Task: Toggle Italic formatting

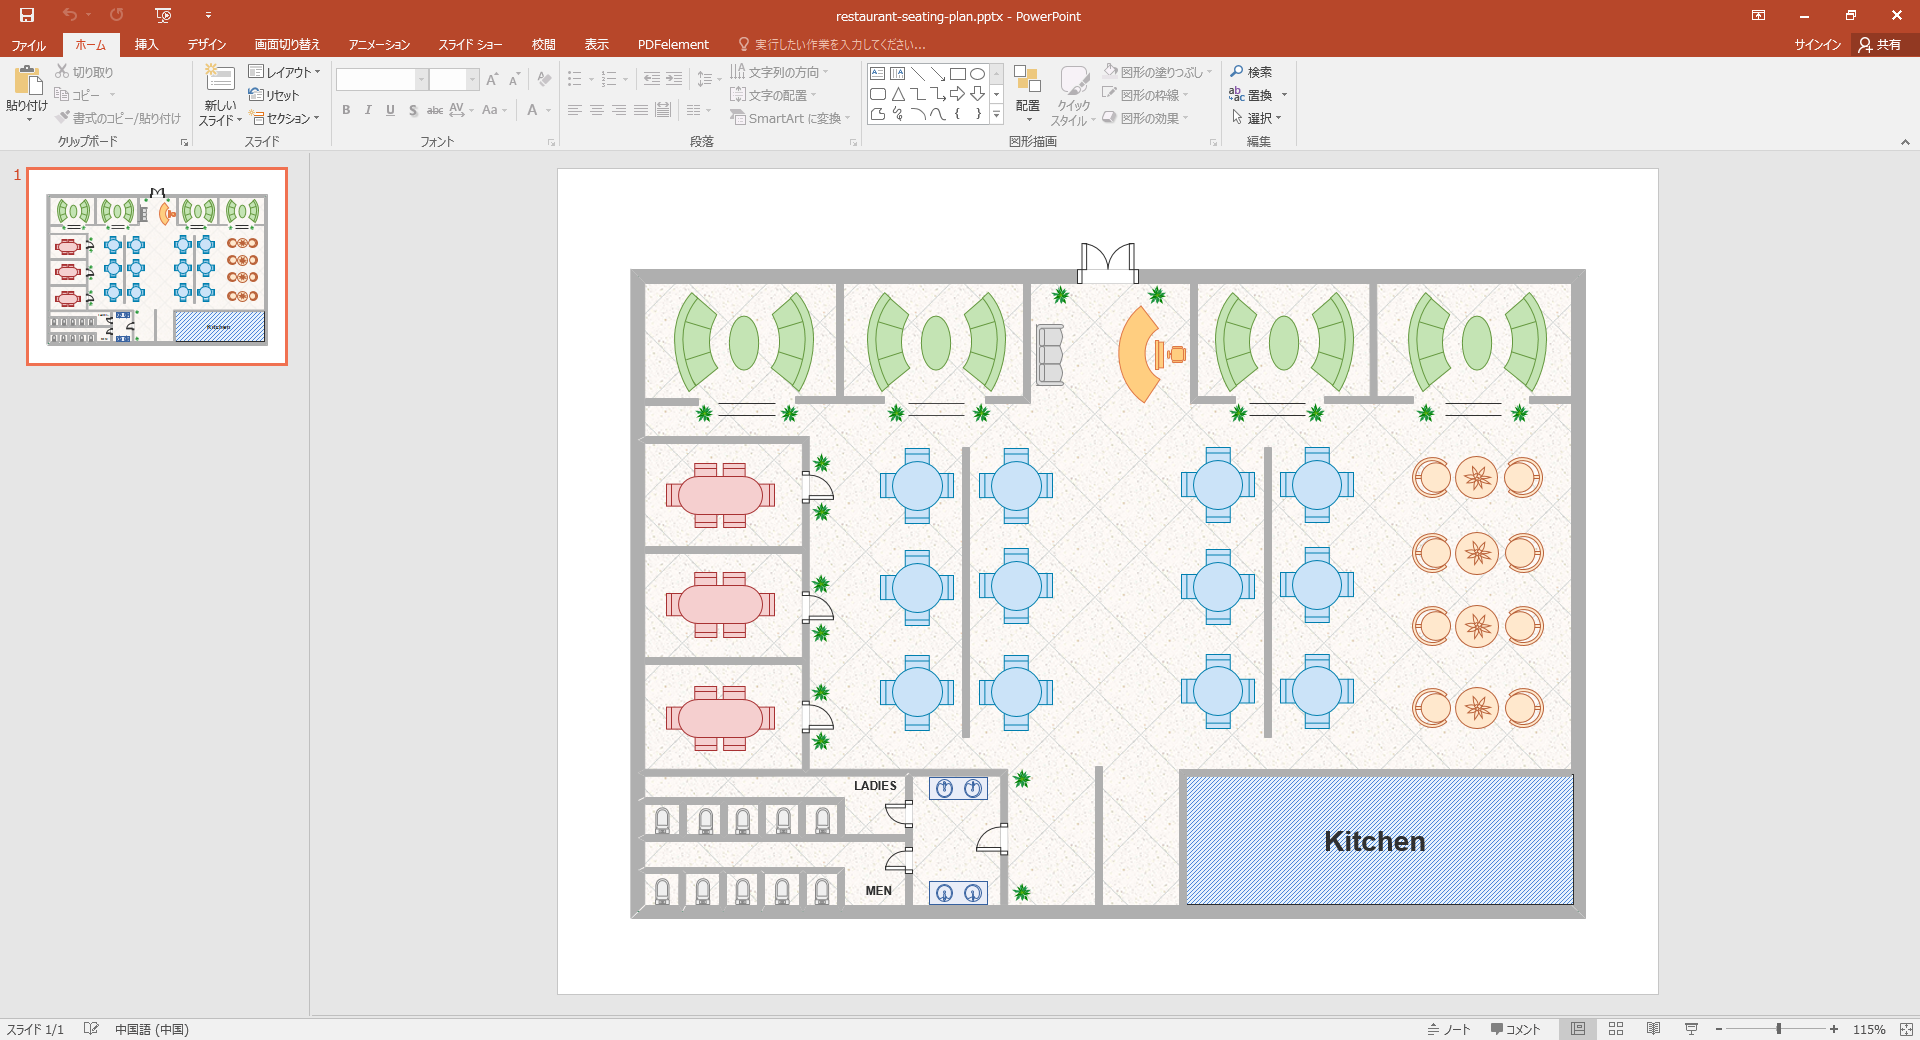Action: pyautogui.click(x=368, y=110)
